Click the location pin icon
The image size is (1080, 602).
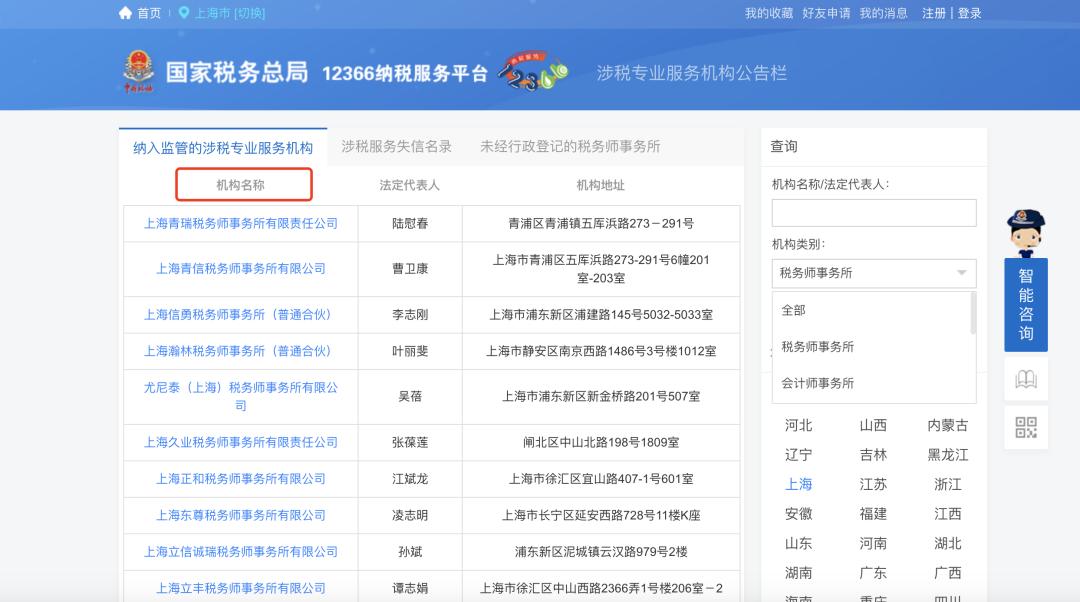(184, 12)
